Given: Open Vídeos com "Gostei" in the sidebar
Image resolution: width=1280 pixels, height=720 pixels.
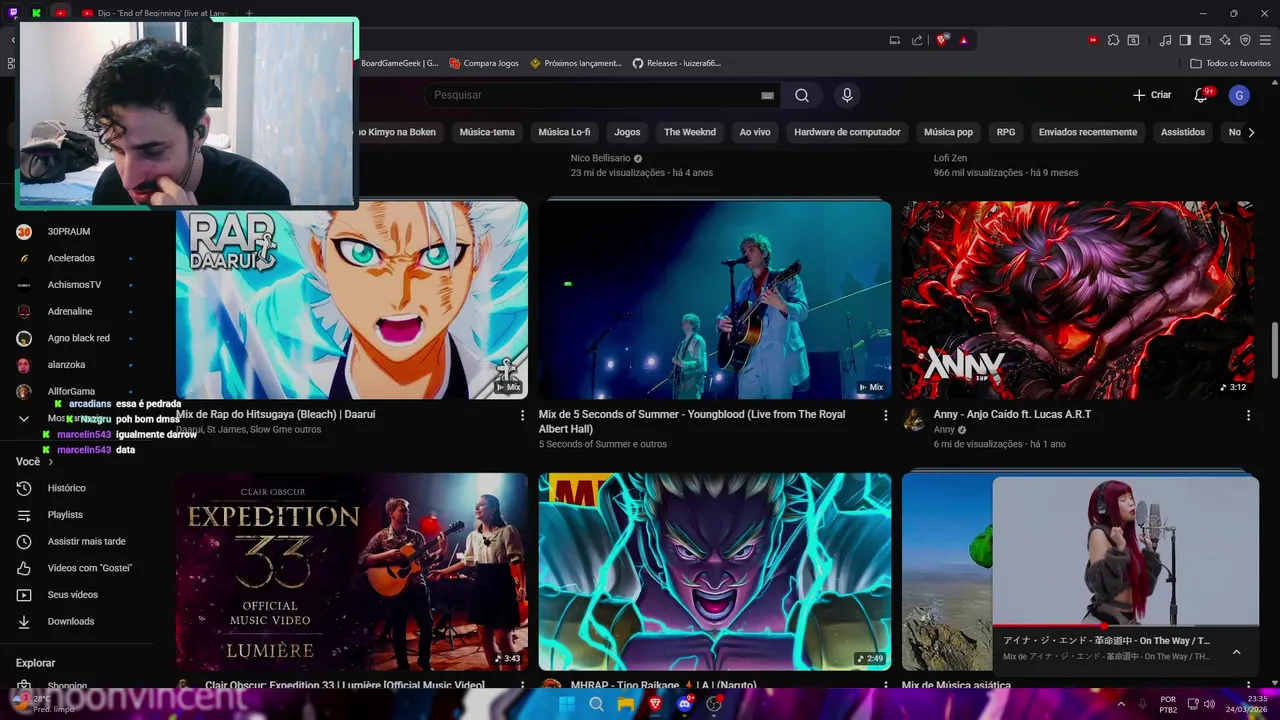Looking at the screenshot, I should pos(89,568).
